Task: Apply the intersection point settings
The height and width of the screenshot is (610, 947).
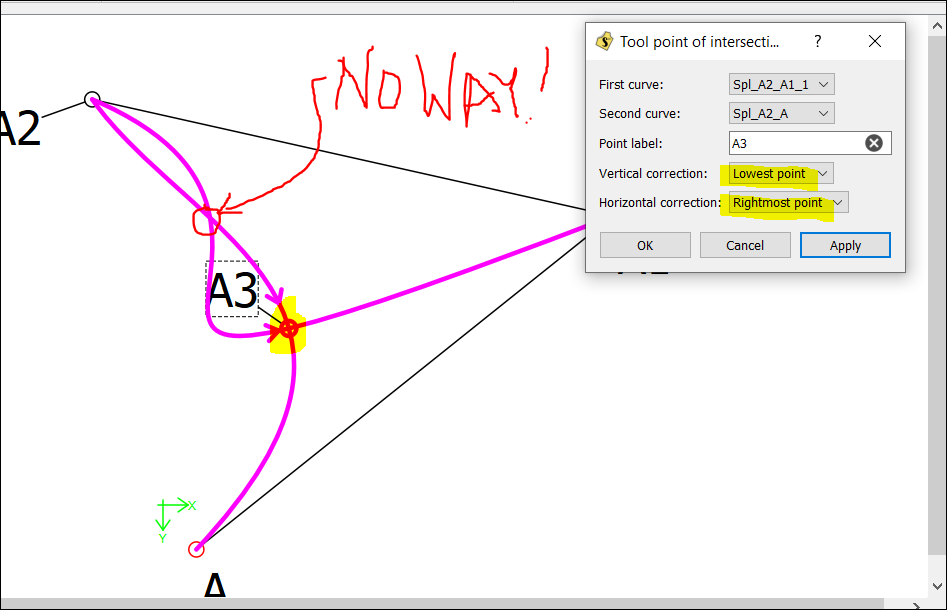Action: pos(845,245)
